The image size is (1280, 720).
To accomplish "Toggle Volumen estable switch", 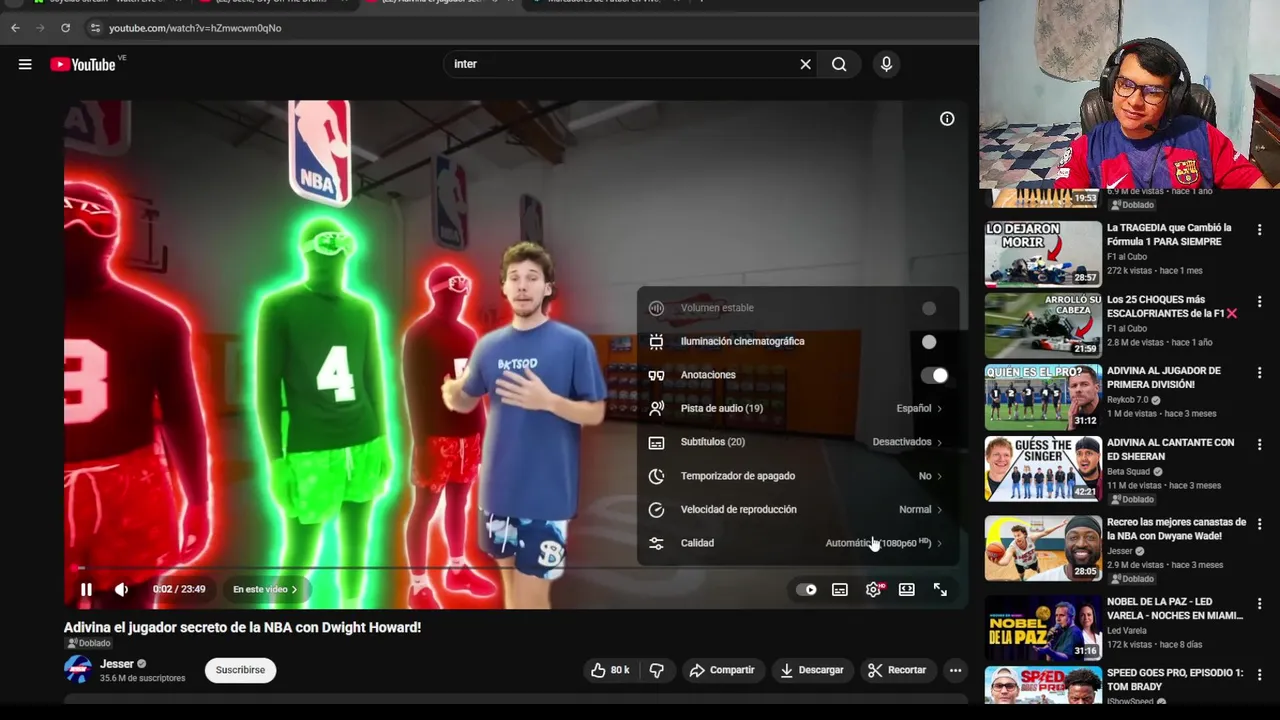I will [930, 308].
